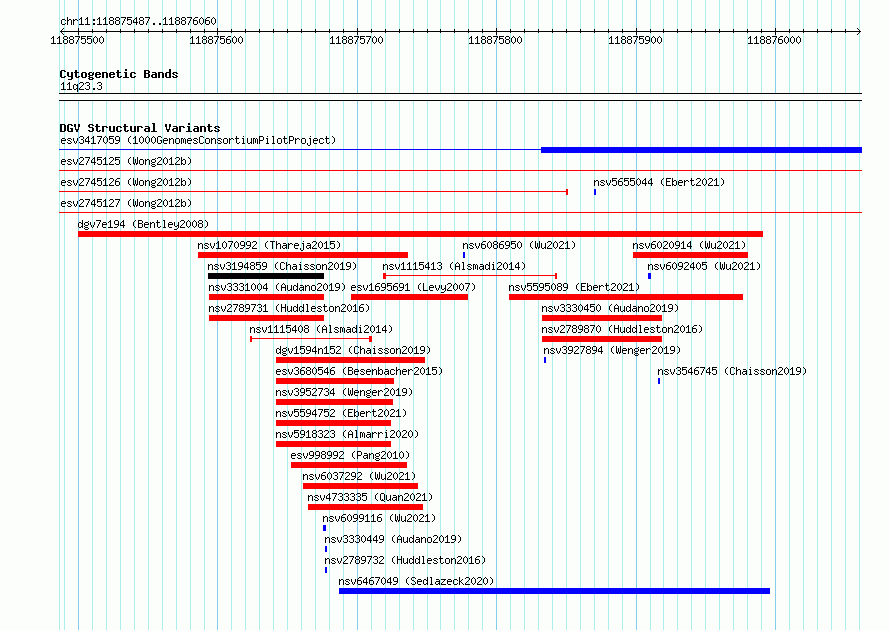Click nsv6099116 (Wu2021) label

click(379, 518)
